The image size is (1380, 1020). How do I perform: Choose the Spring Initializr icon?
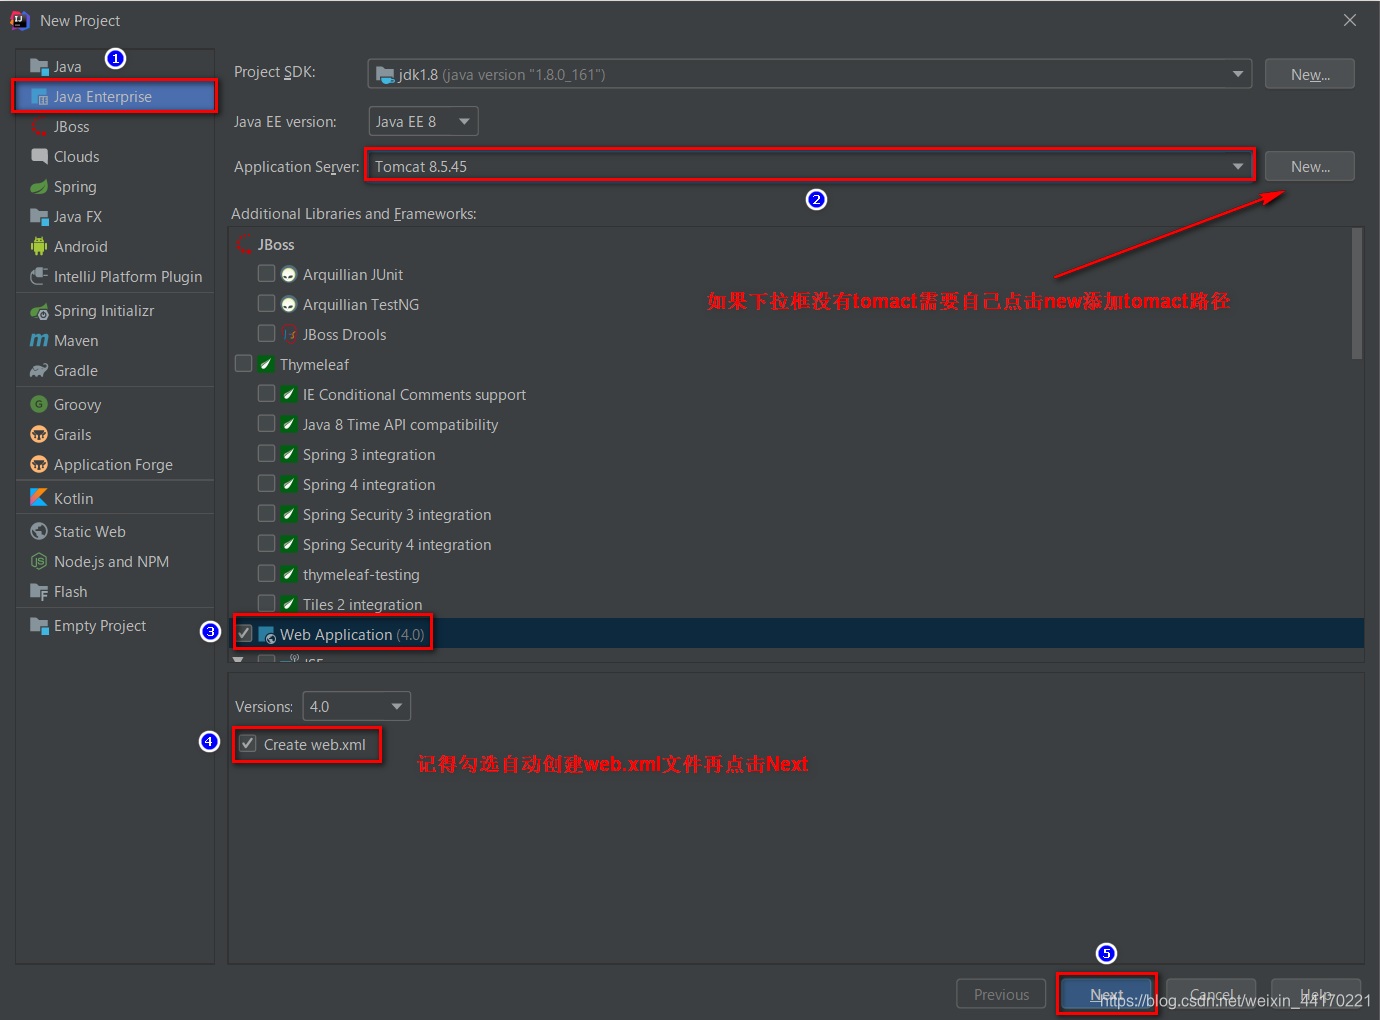(39, 311)
